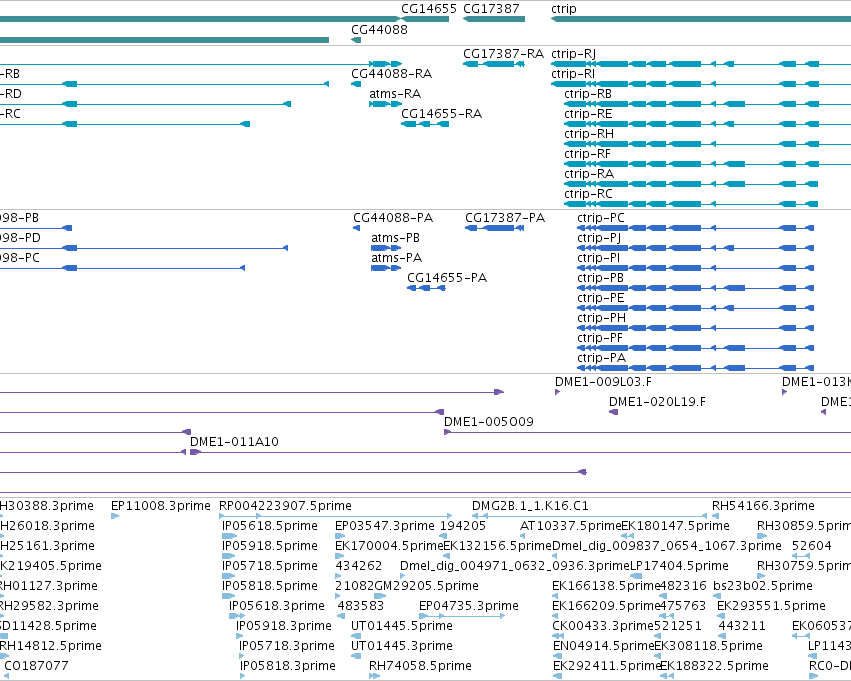The image size is (851, 681).
Task: Select the DME1-011A10 clone
Action: click(234, 442)
